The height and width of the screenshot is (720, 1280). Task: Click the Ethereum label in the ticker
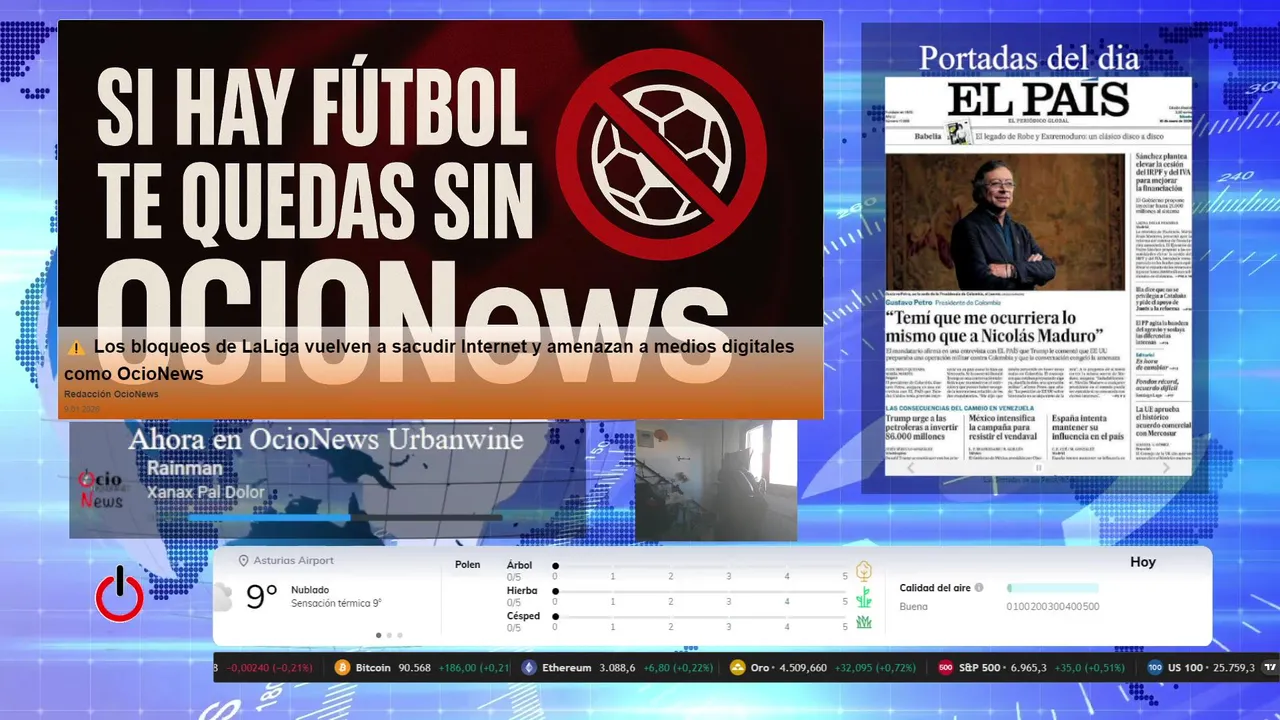[567, 668]
